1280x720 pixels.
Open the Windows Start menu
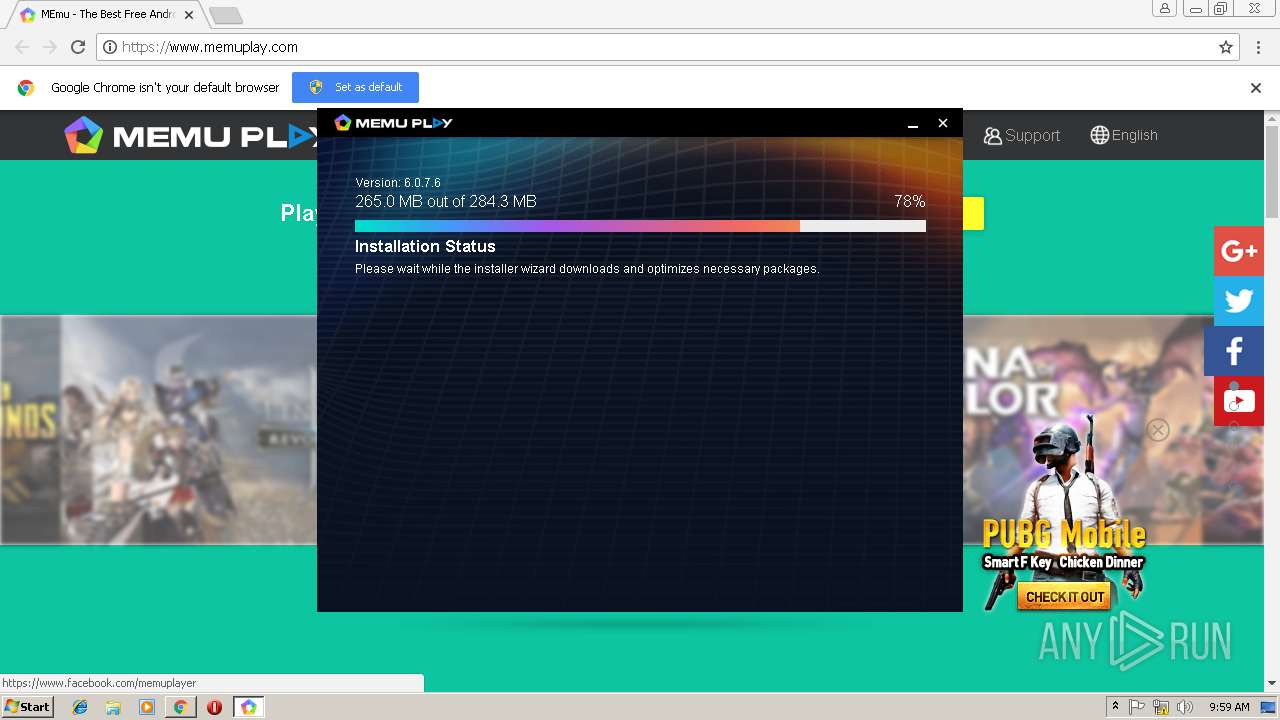pyautogui.click(x=27, y=707)
